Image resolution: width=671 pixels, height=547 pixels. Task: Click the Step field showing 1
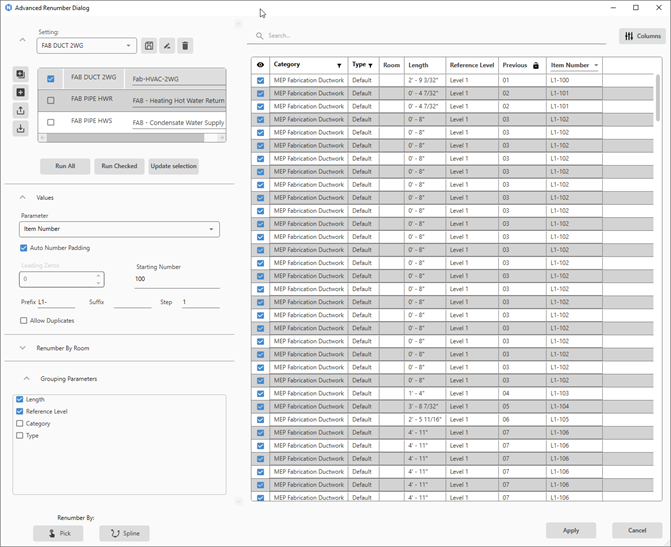click(x=201, y=302)
